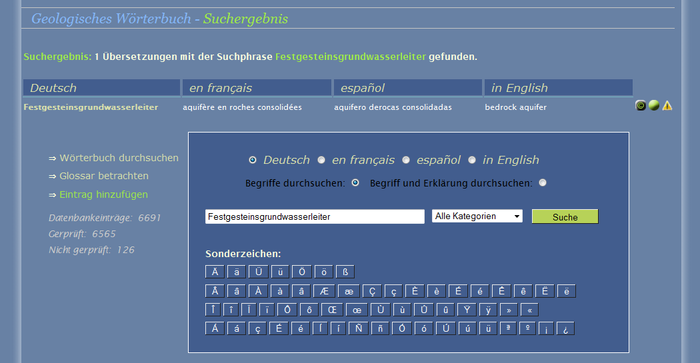Insert the inverted exclamation mark ¡

[546, 329]
